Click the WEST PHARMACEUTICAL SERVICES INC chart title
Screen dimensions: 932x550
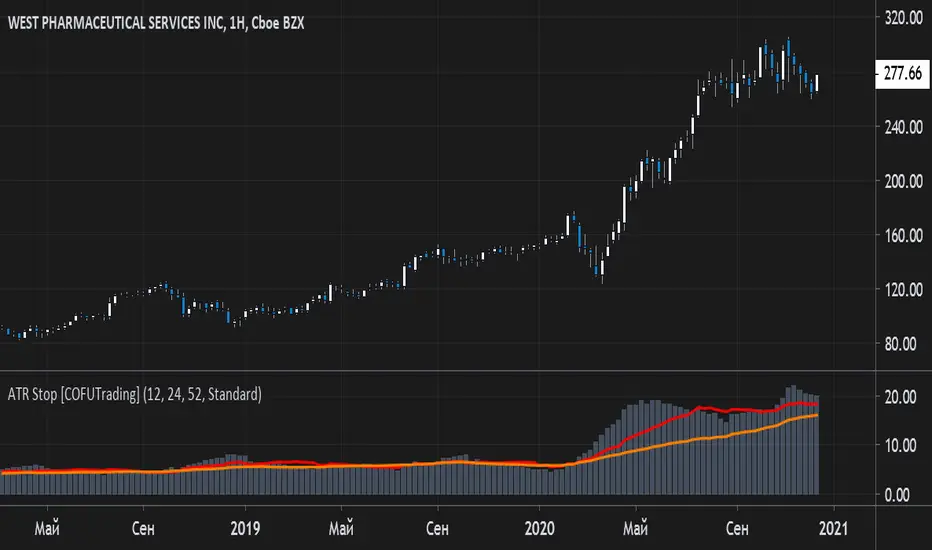pyautogui.click(x=156, y=23)
